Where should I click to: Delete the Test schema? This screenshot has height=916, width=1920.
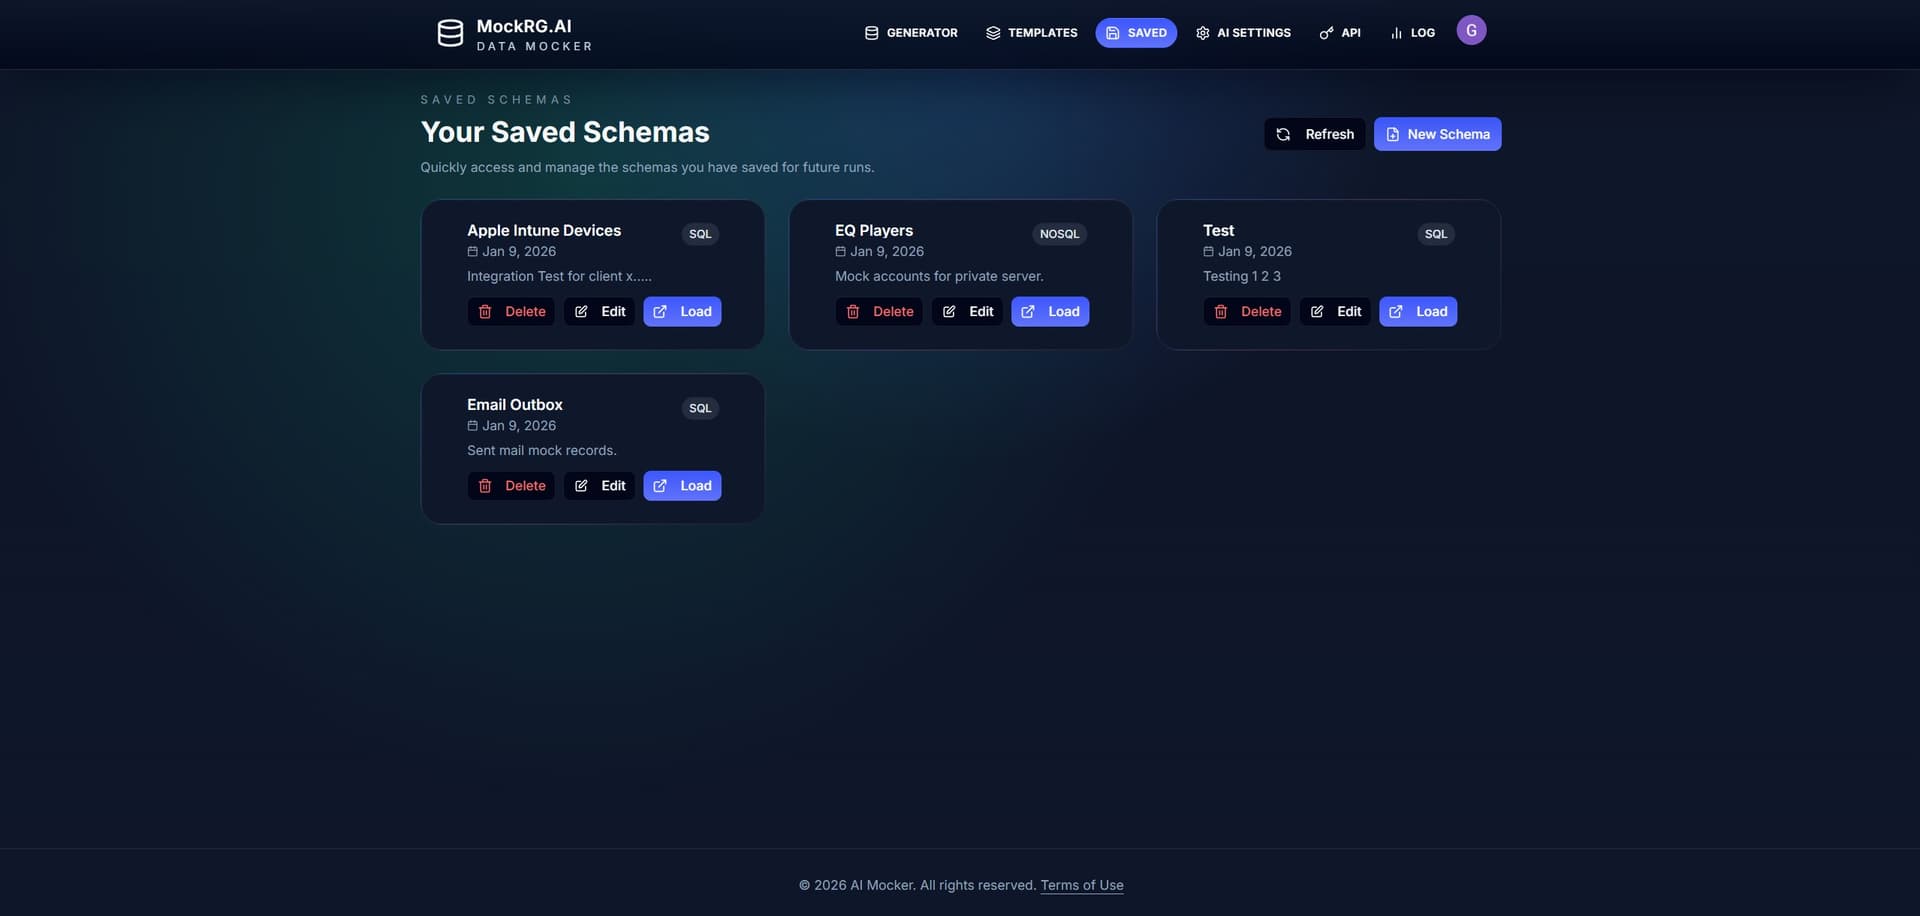[1248, 311]
